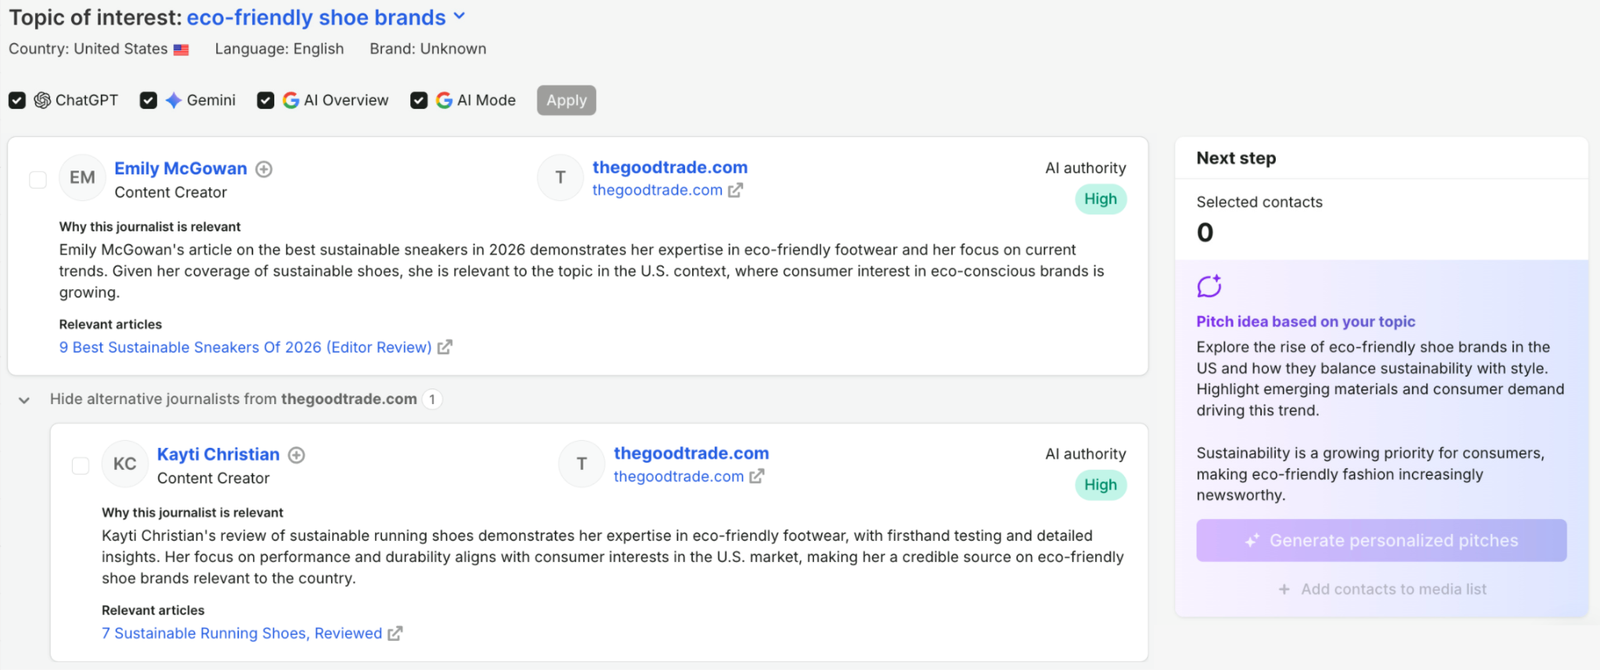Open external link icon after Emily's thegoodtrade.com URL
Screen dimensions: 1600x670
[735, 190]
